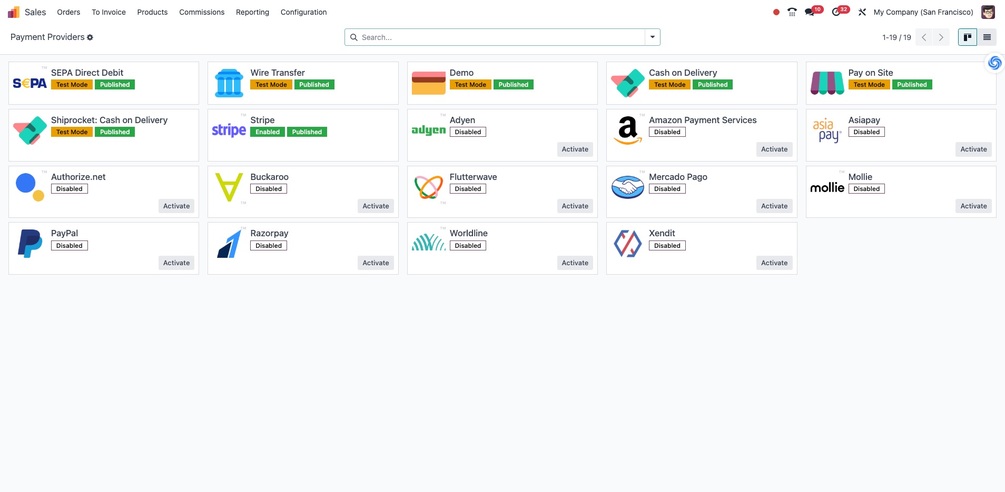The image size is (1005, 492).
Task: Click SEPA Direct Debit Test Mode badge
Action: tap(72, 85)
